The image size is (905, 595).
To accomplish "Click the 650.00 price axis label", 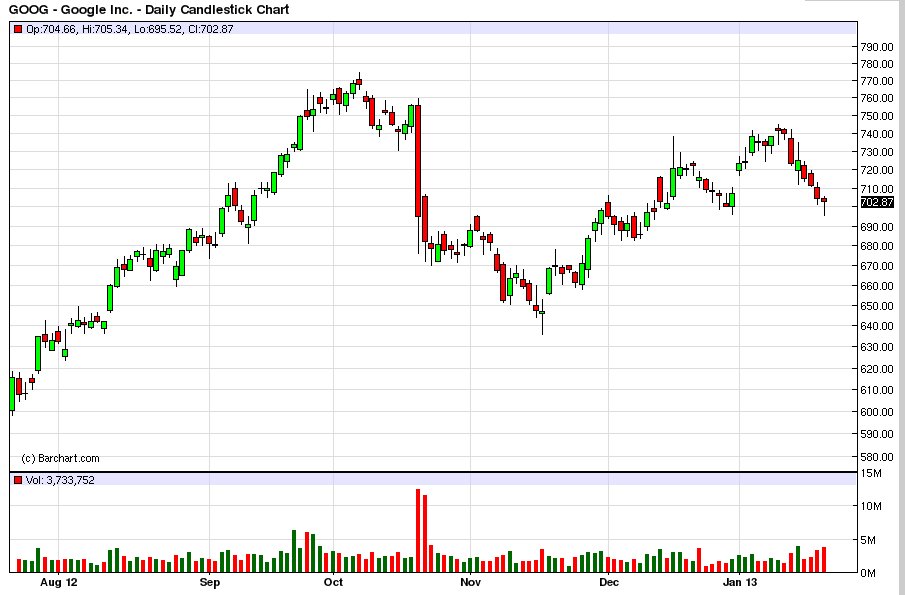I will 877,306.
